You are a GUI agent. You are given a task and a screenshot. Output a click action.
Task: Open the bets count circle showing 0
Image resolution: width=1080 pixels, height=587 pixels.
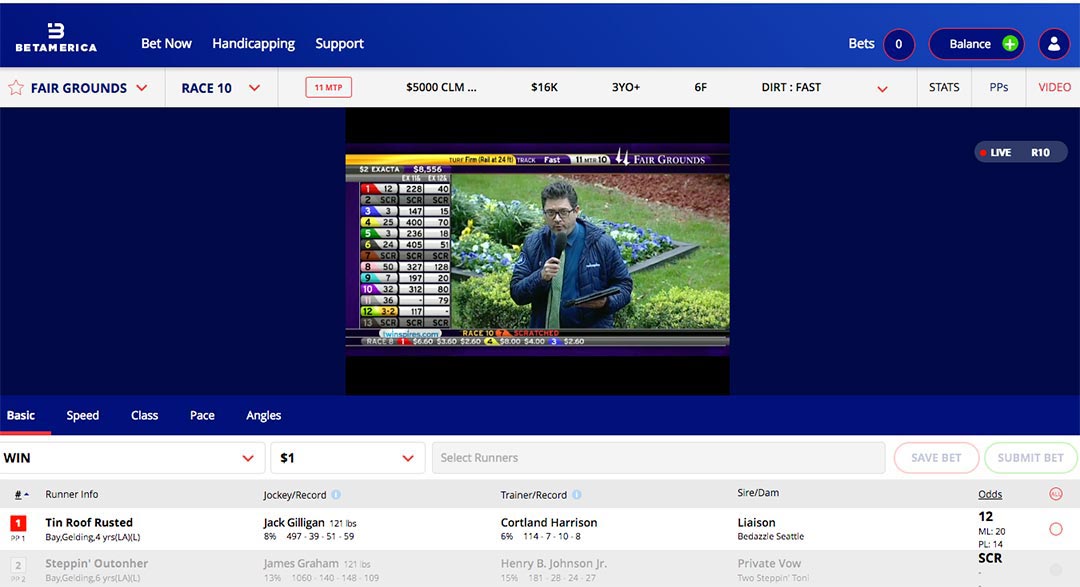(898, 44)
